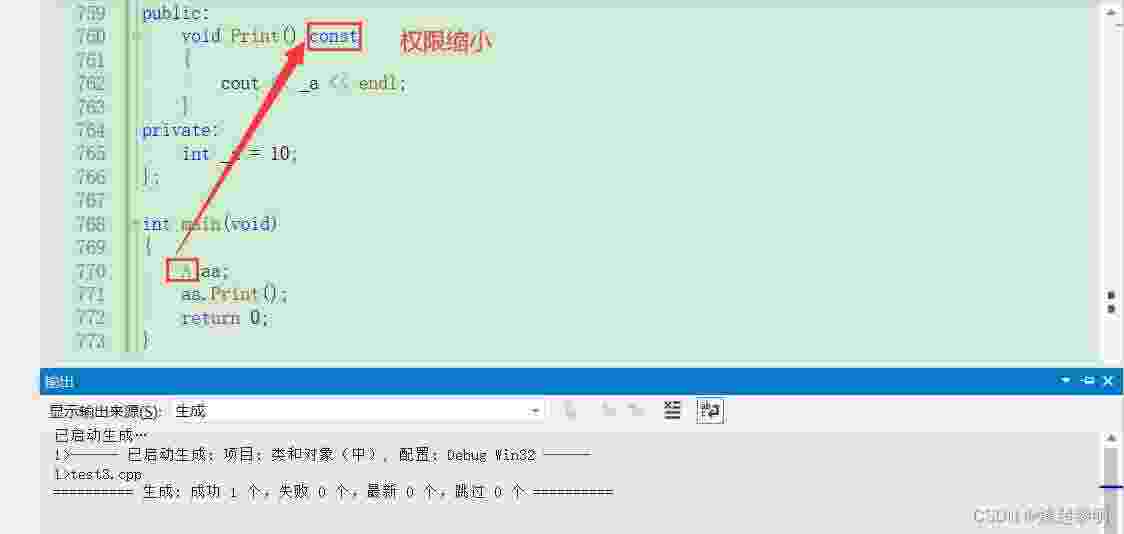Click the find message in code icon
The height and width of the screenshot is (534, 1124).
coord(571,410)
